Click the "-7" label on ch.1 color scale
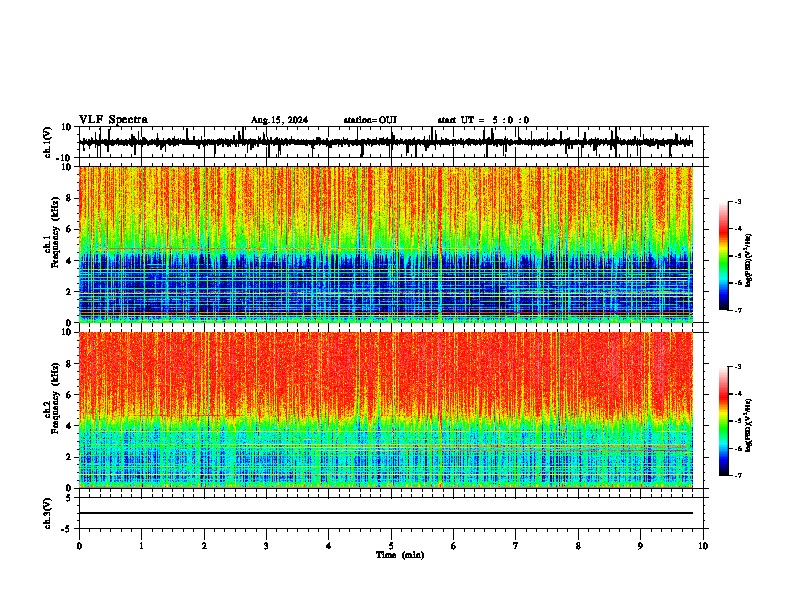 coord(738,310)
